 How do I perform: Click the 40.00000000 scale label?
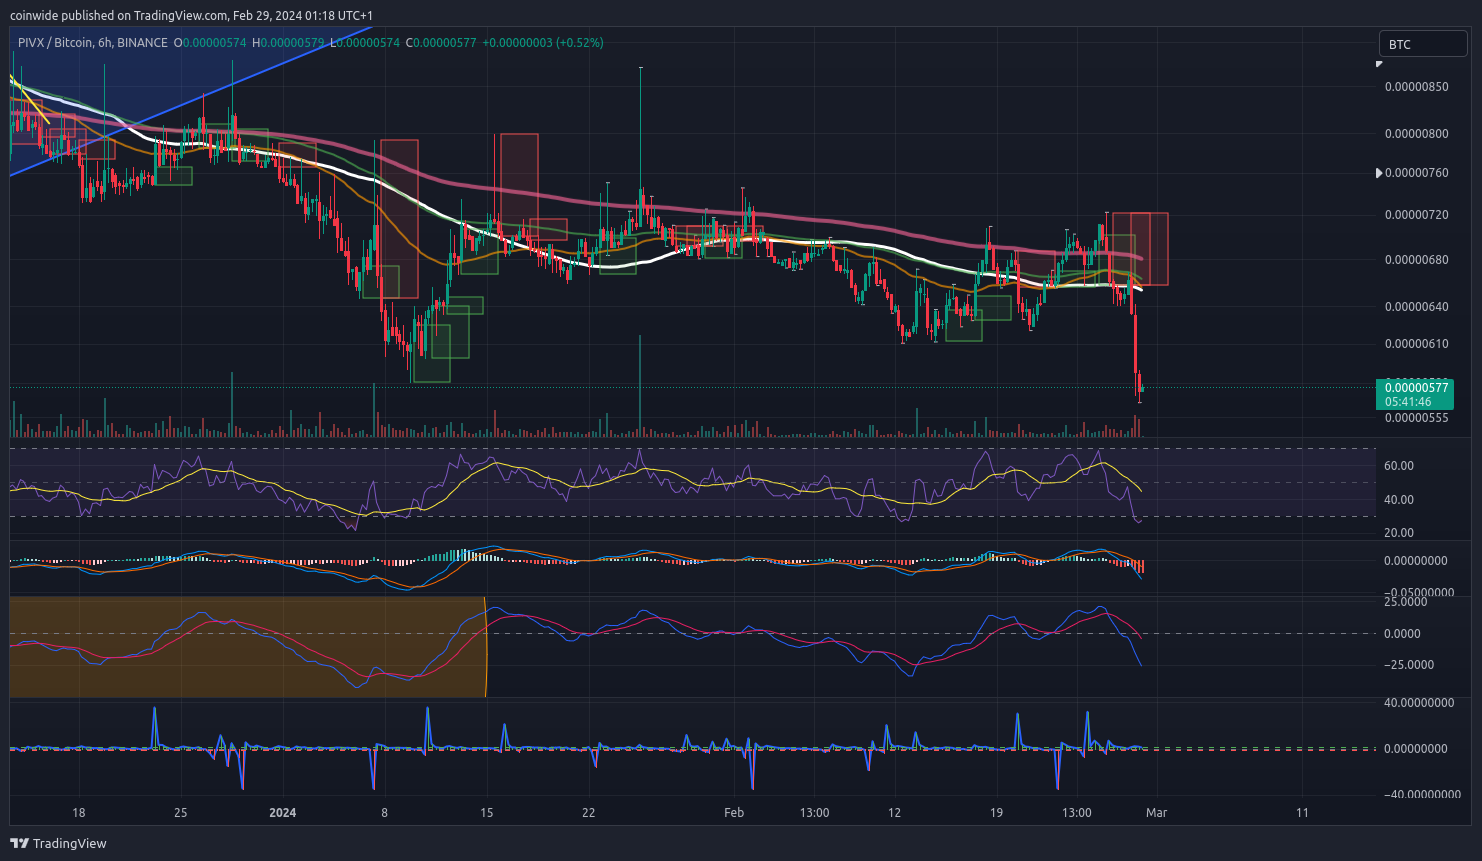point(1419,703)
